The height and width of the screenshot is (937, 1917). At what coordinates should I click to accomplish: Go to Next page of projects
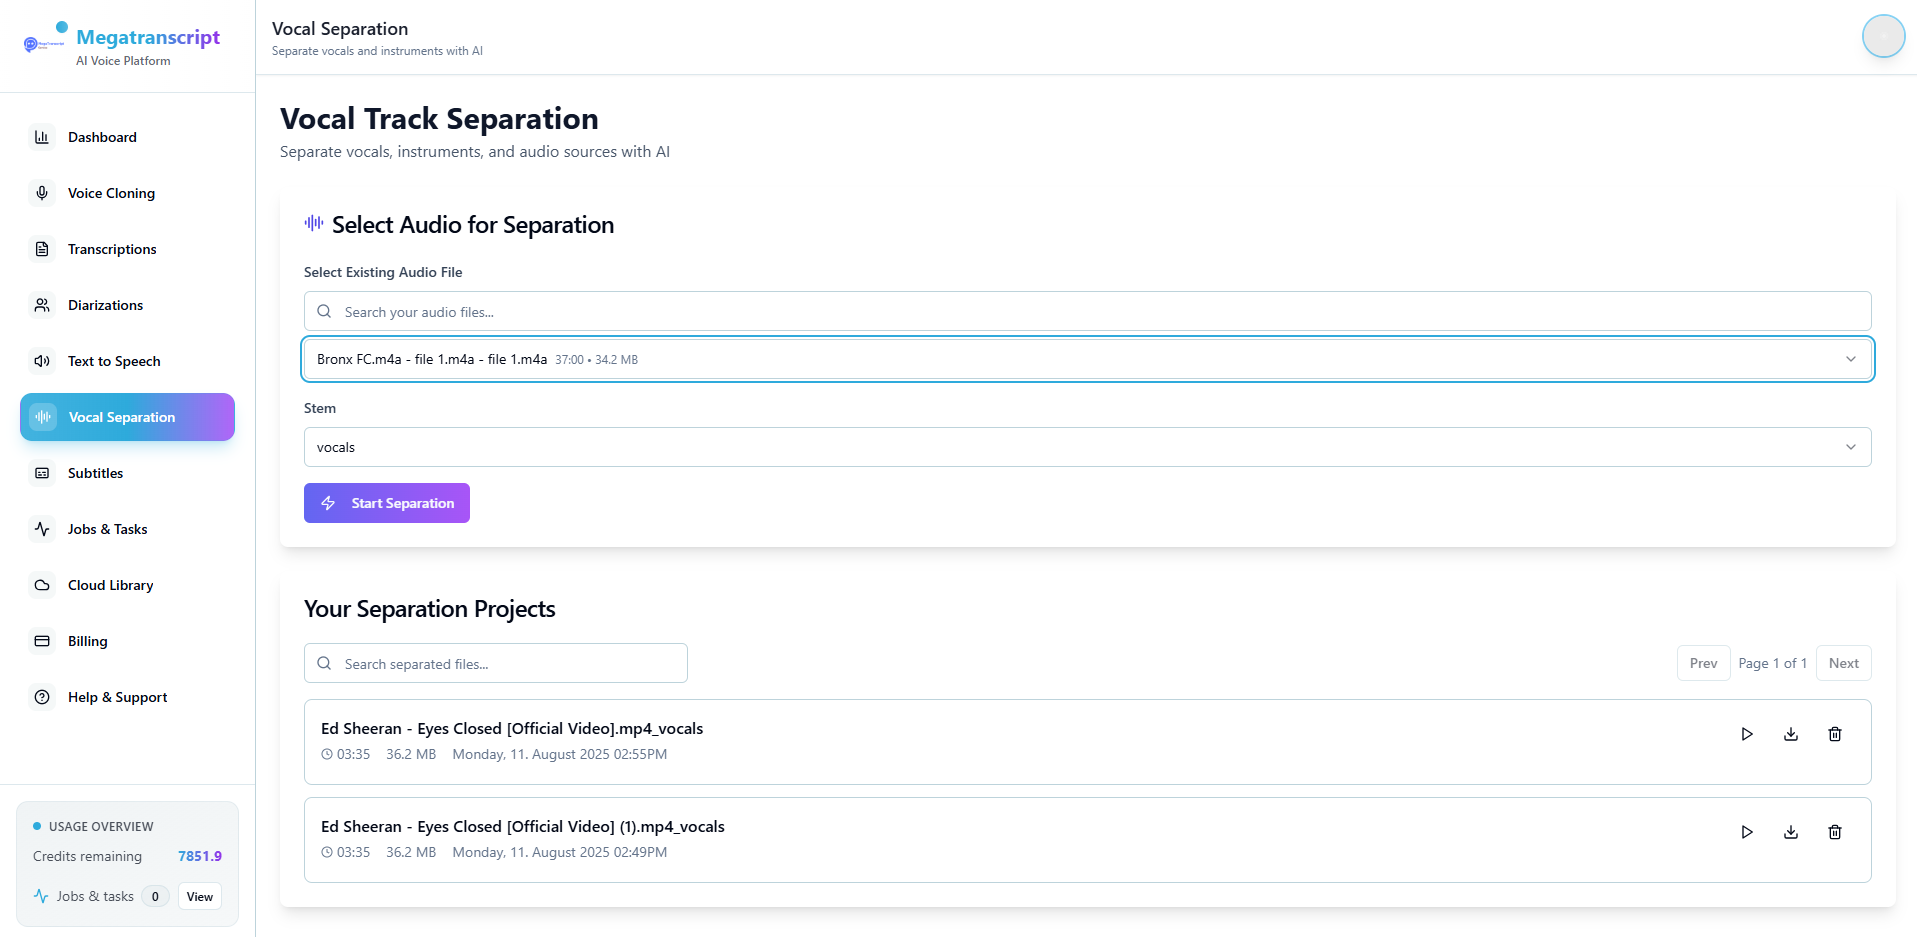point(1843,663)
